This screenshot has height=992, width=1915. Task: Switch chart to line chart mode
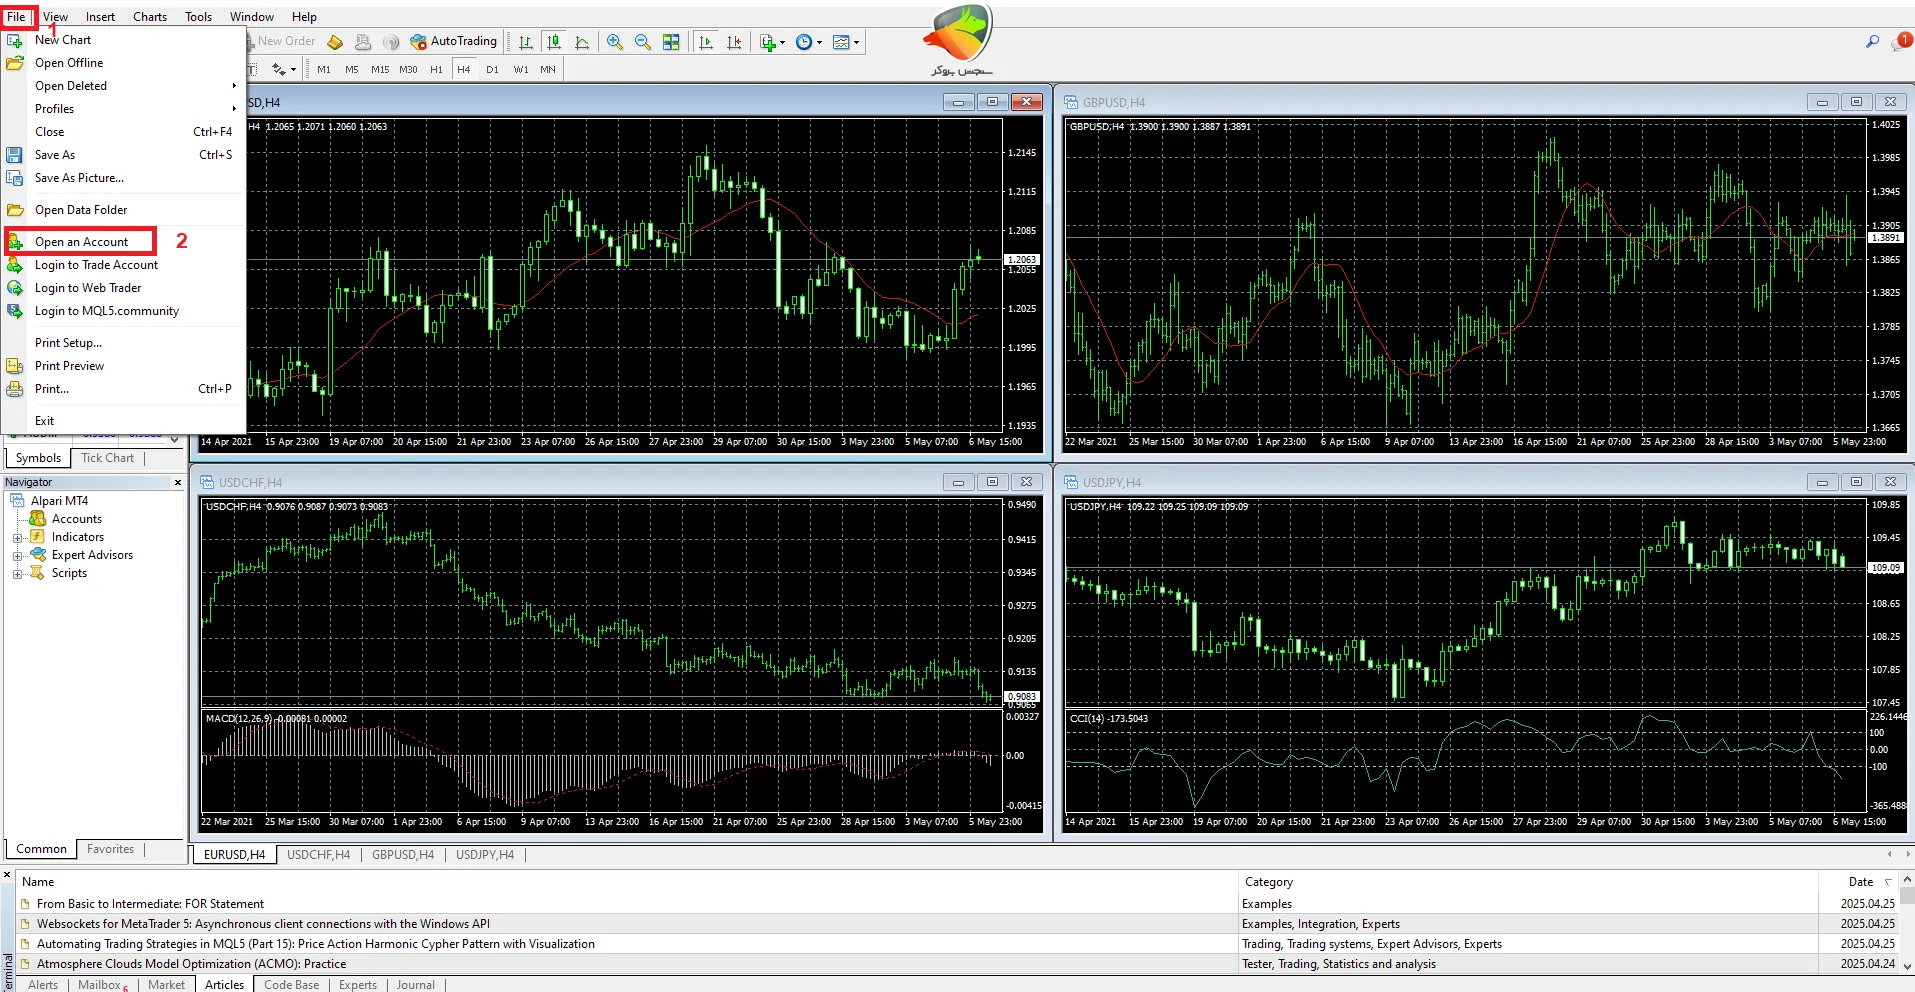582,42
